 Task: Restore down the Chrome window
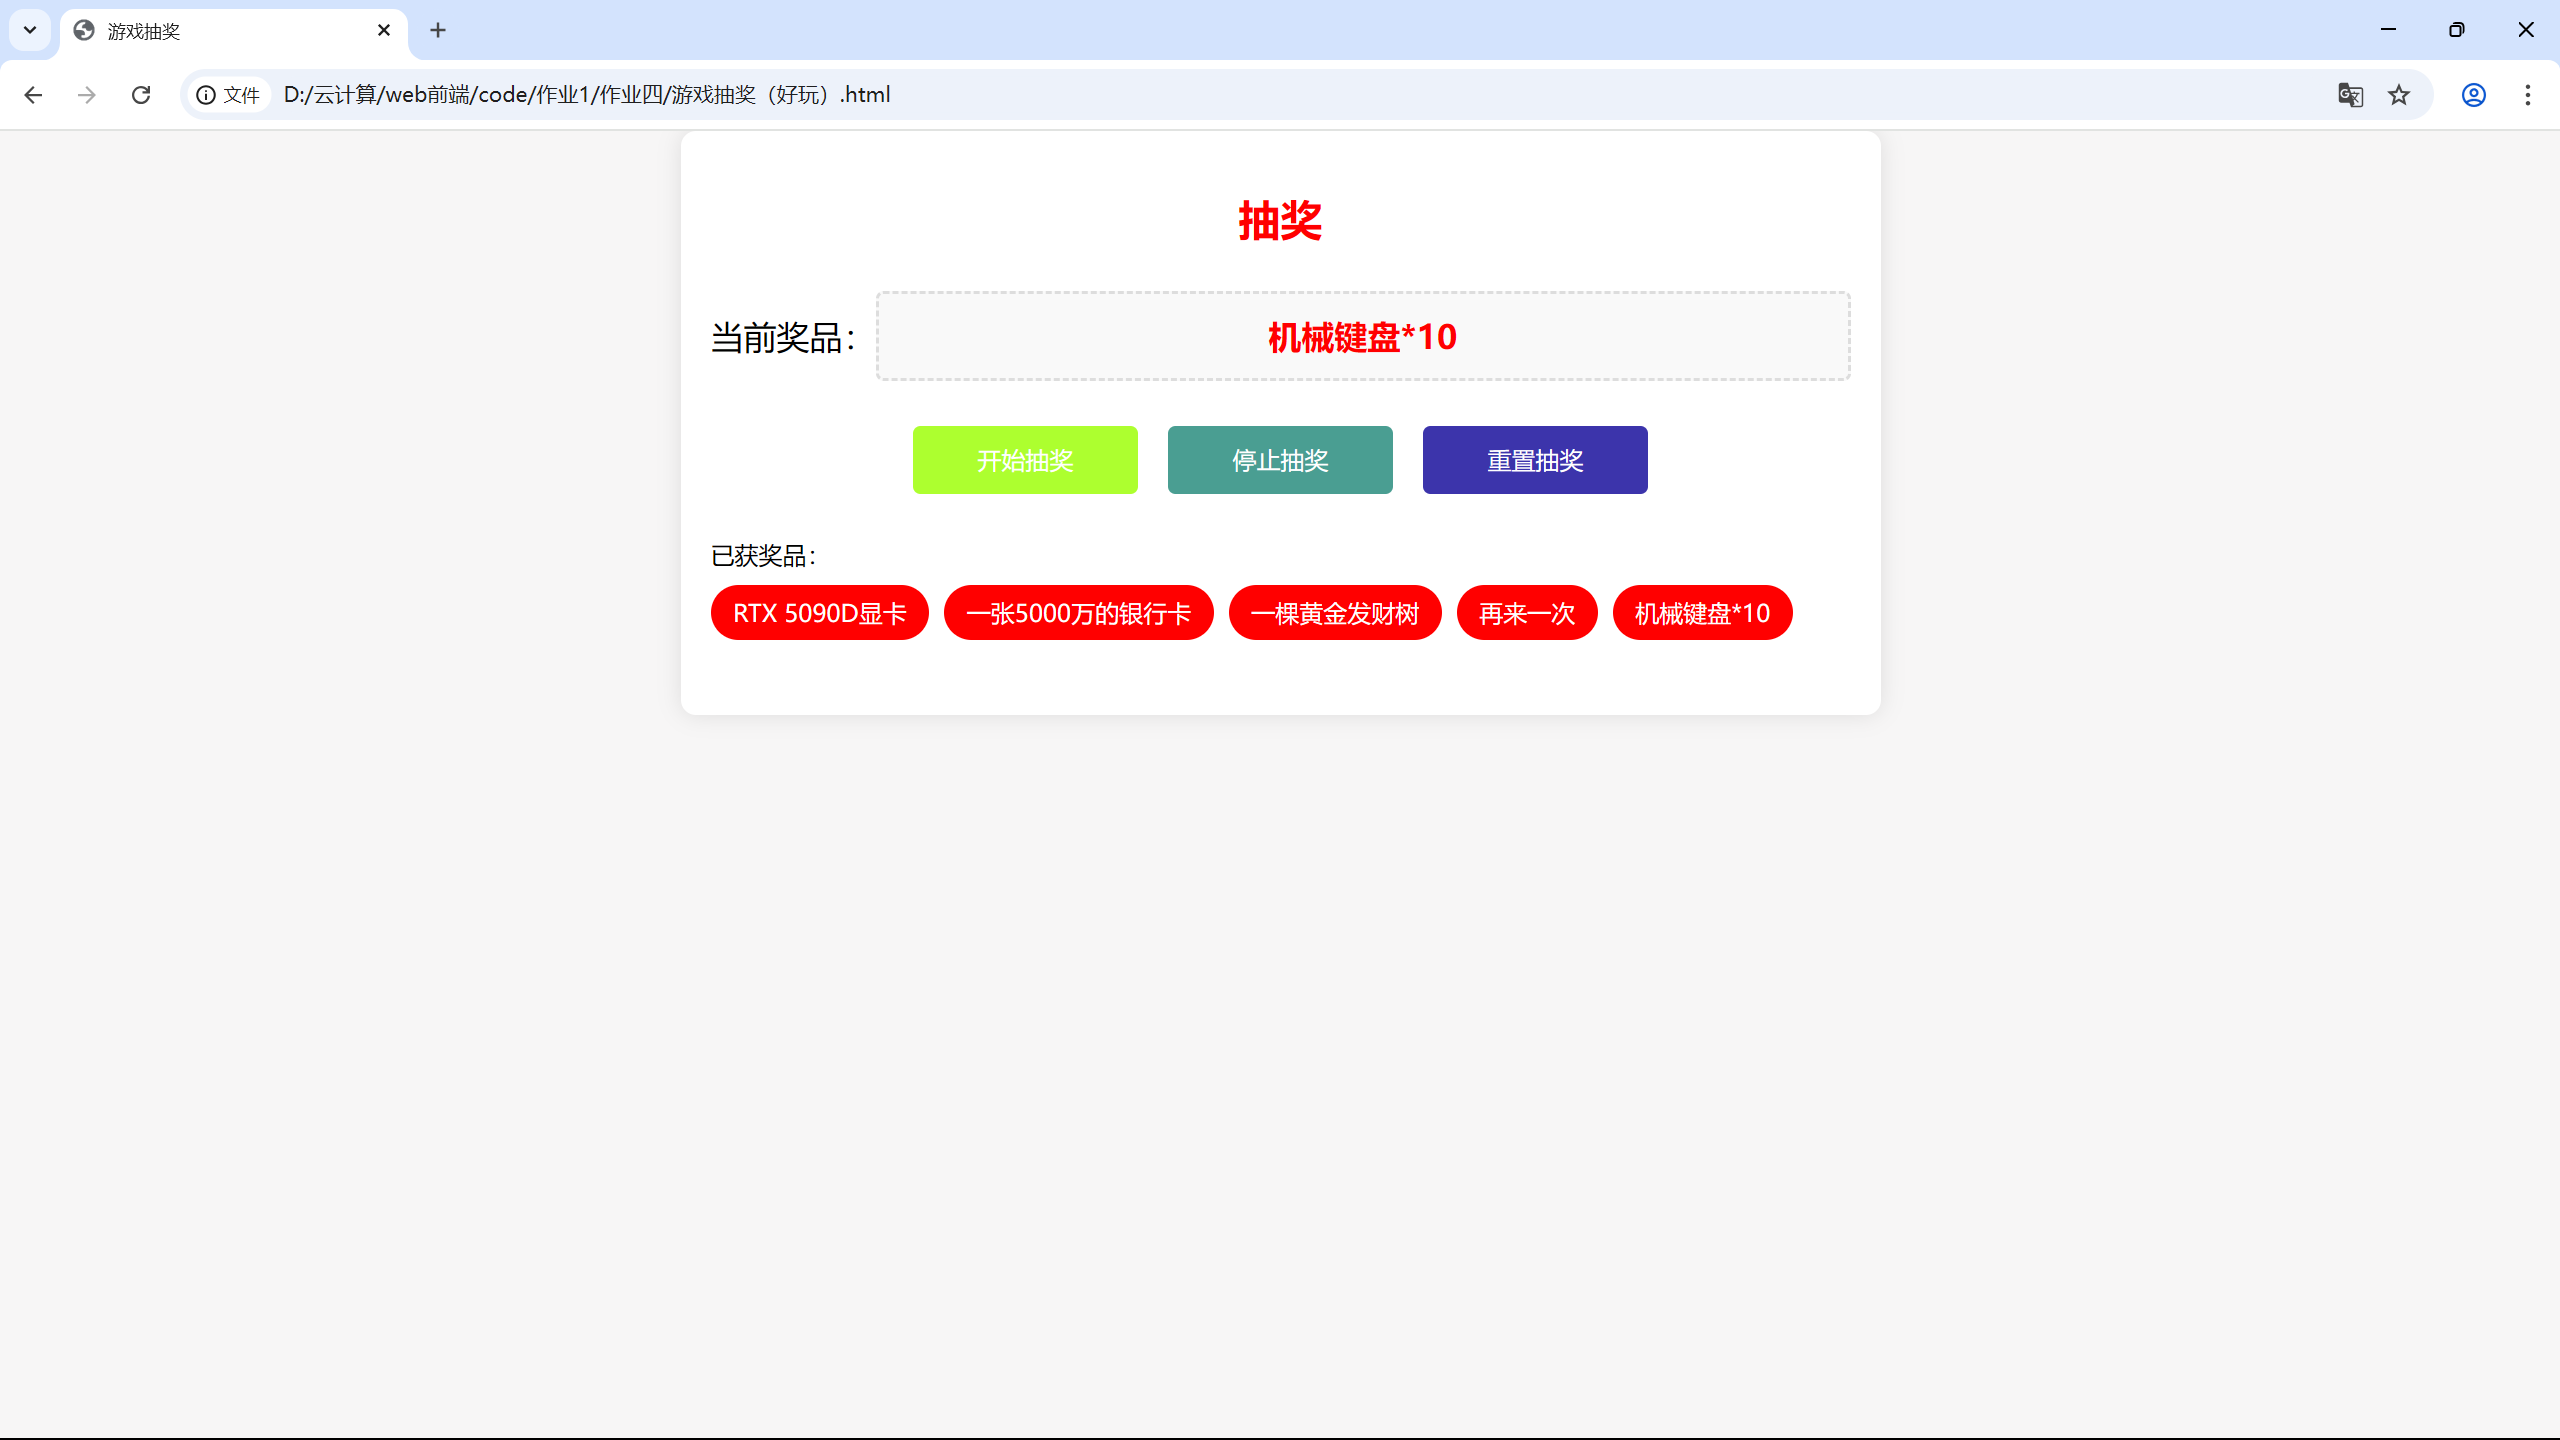coord(2457,30)
